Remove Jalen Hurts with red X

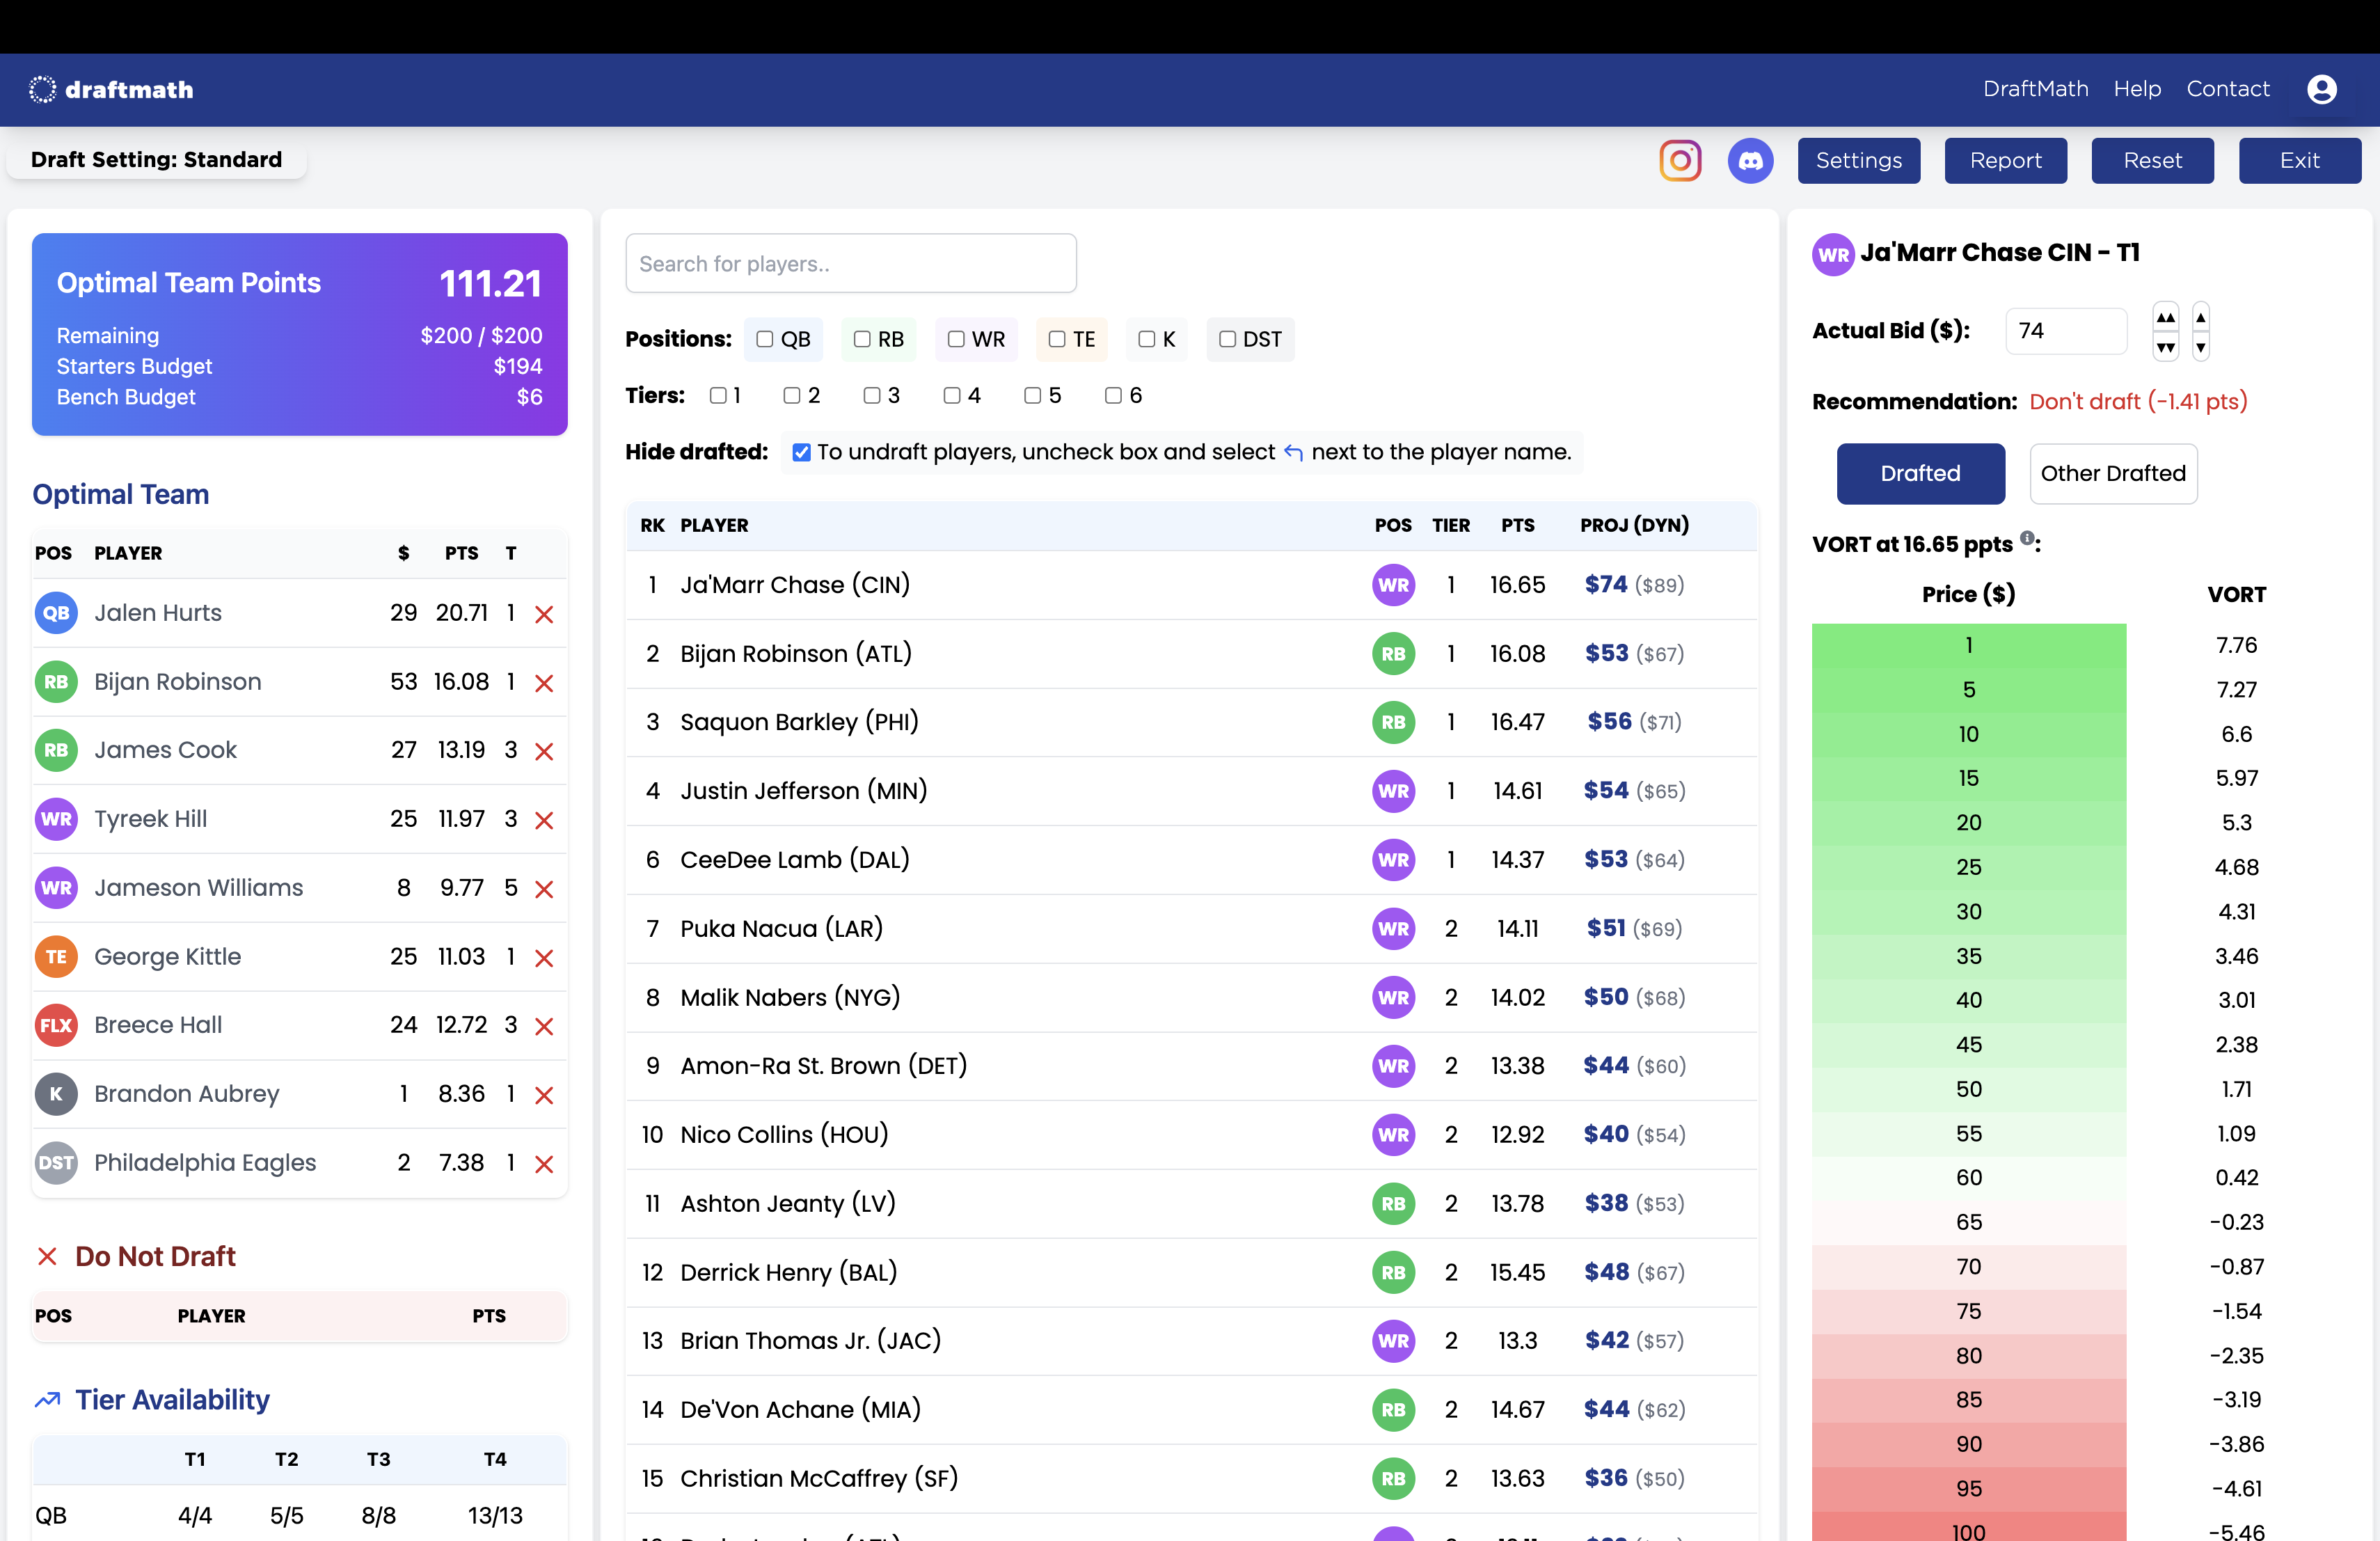tap(544, 615)
